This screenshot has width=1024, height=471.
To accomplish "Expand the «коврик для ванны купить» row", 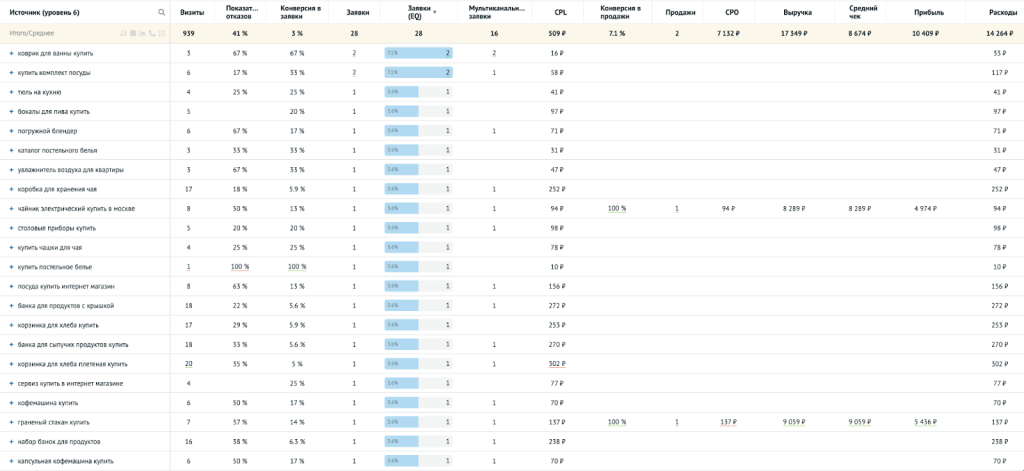I will tap(11, 53).
